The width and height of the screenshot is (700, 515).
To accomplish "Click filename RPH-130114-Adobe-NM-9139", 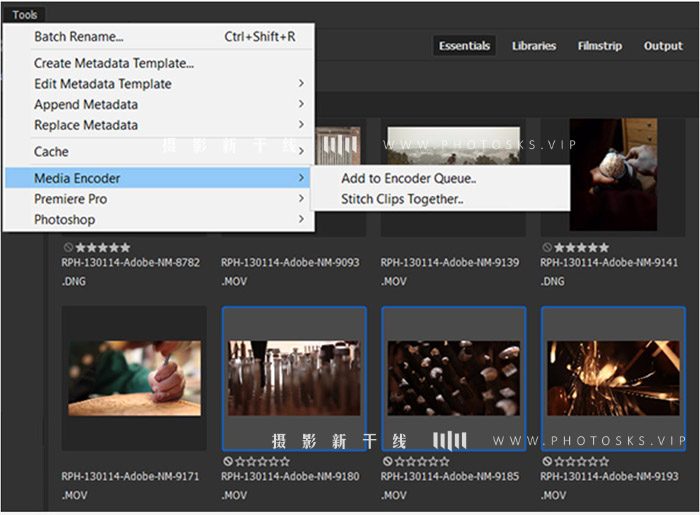I will click(450, 262).
